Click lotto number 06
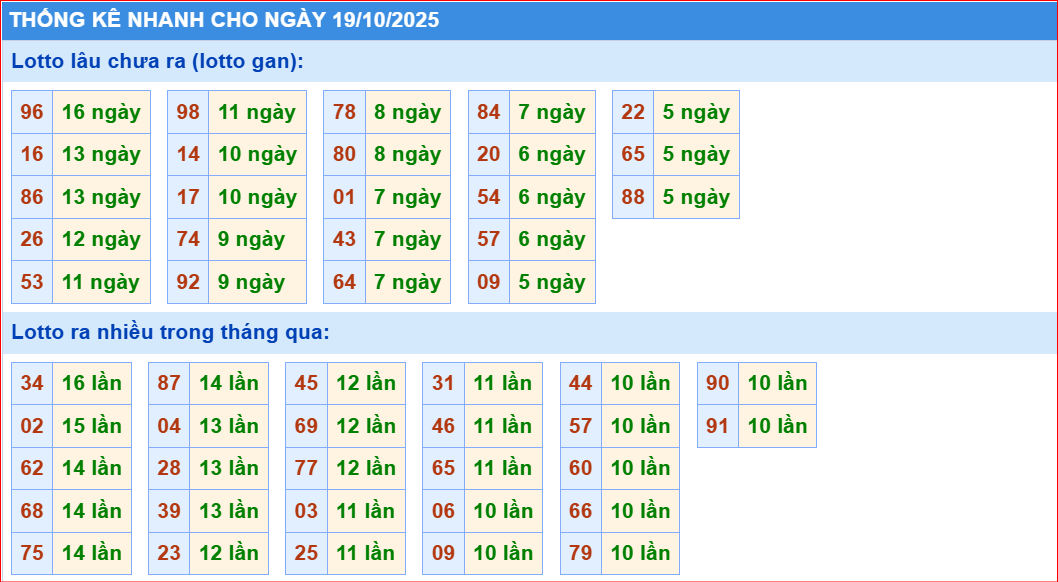Viewport: 1058px width, 582px height. click(443, 511)
